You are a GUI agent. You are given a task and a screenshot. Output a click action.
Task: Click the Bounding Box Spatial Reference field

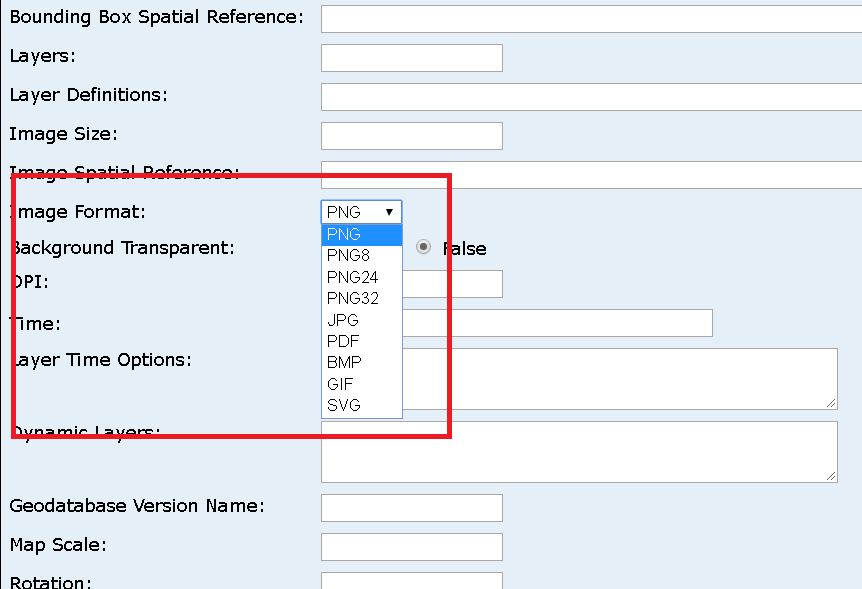point(590,18)
